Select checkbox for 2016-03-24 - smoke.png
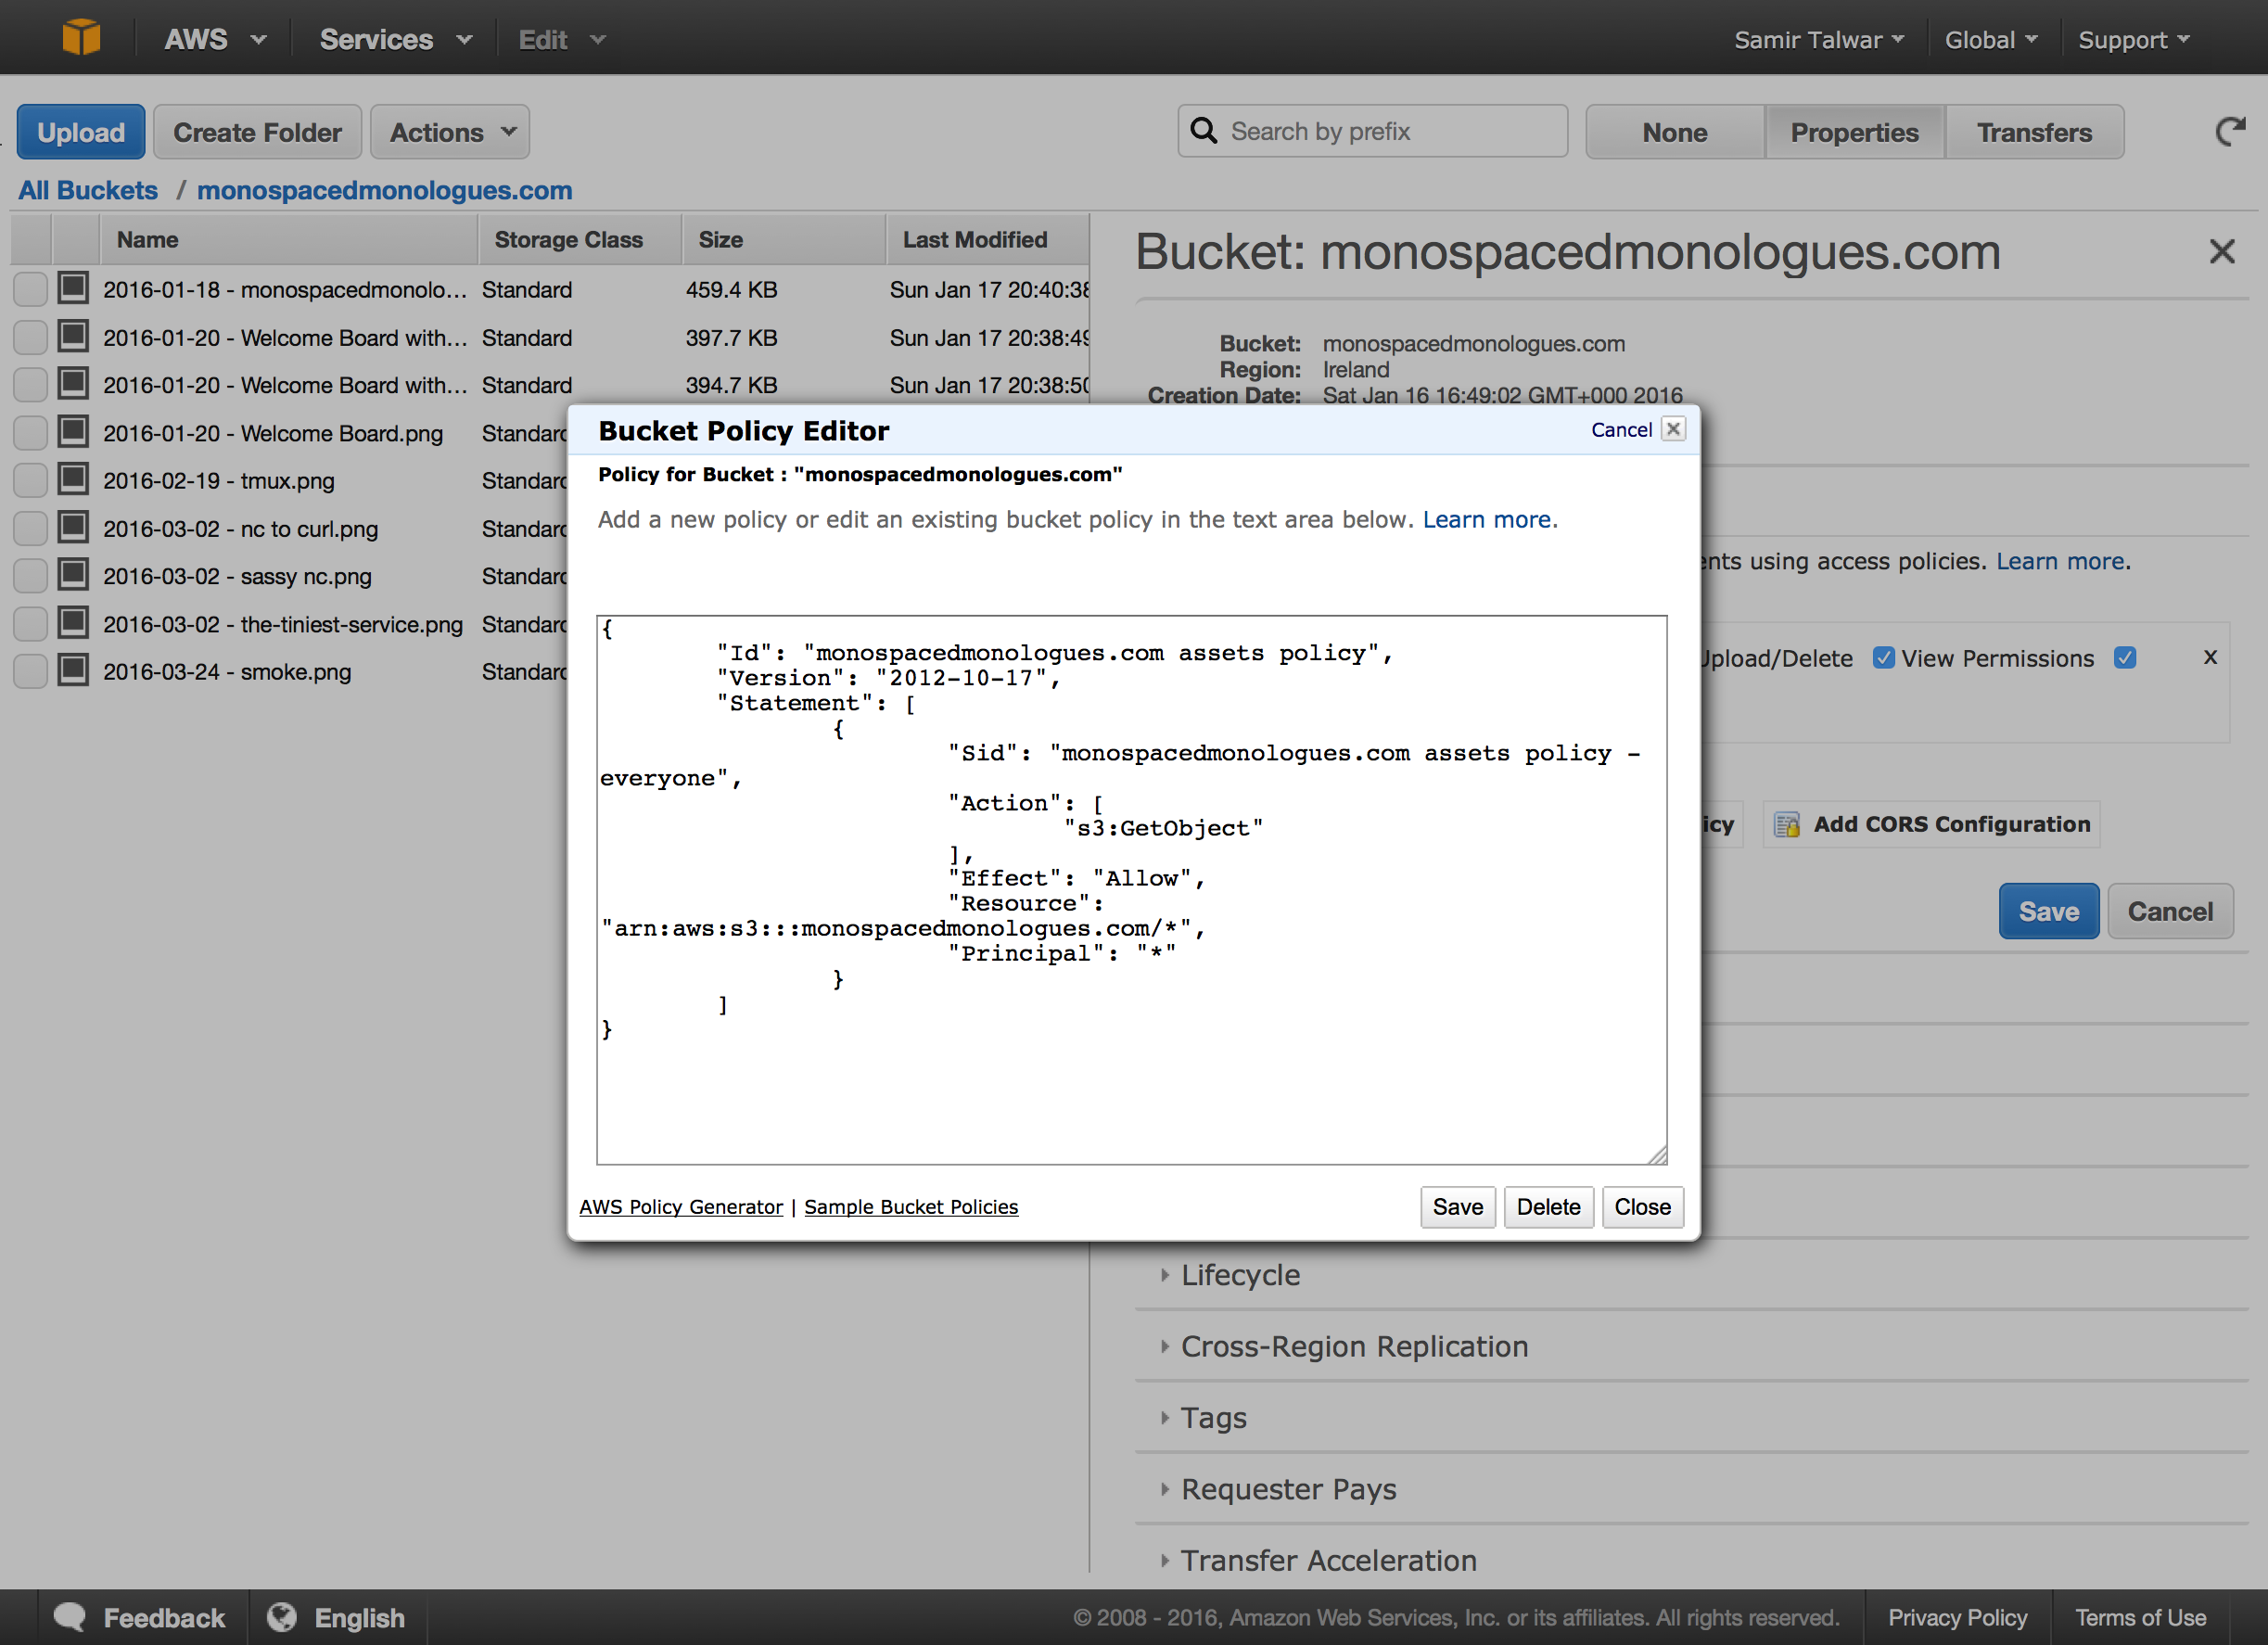 coord(30,671)
